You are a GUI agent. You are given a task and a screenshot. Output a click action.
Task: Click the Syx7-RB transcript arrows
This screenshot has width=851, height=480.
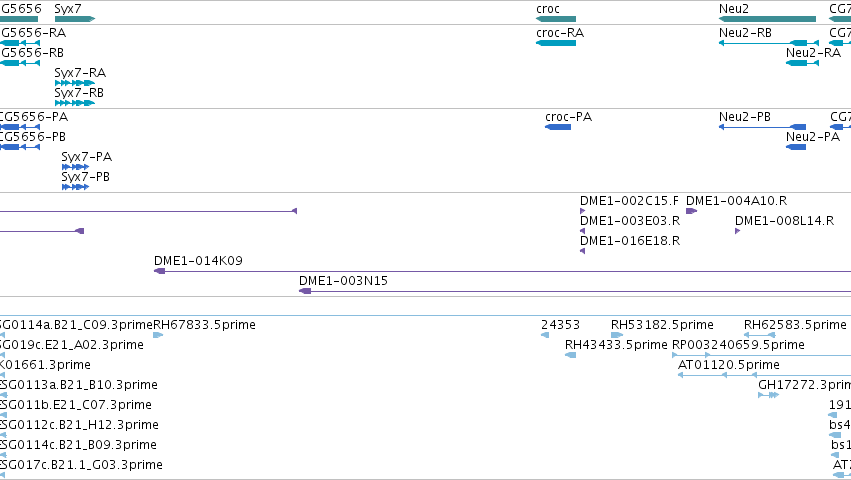75,103
